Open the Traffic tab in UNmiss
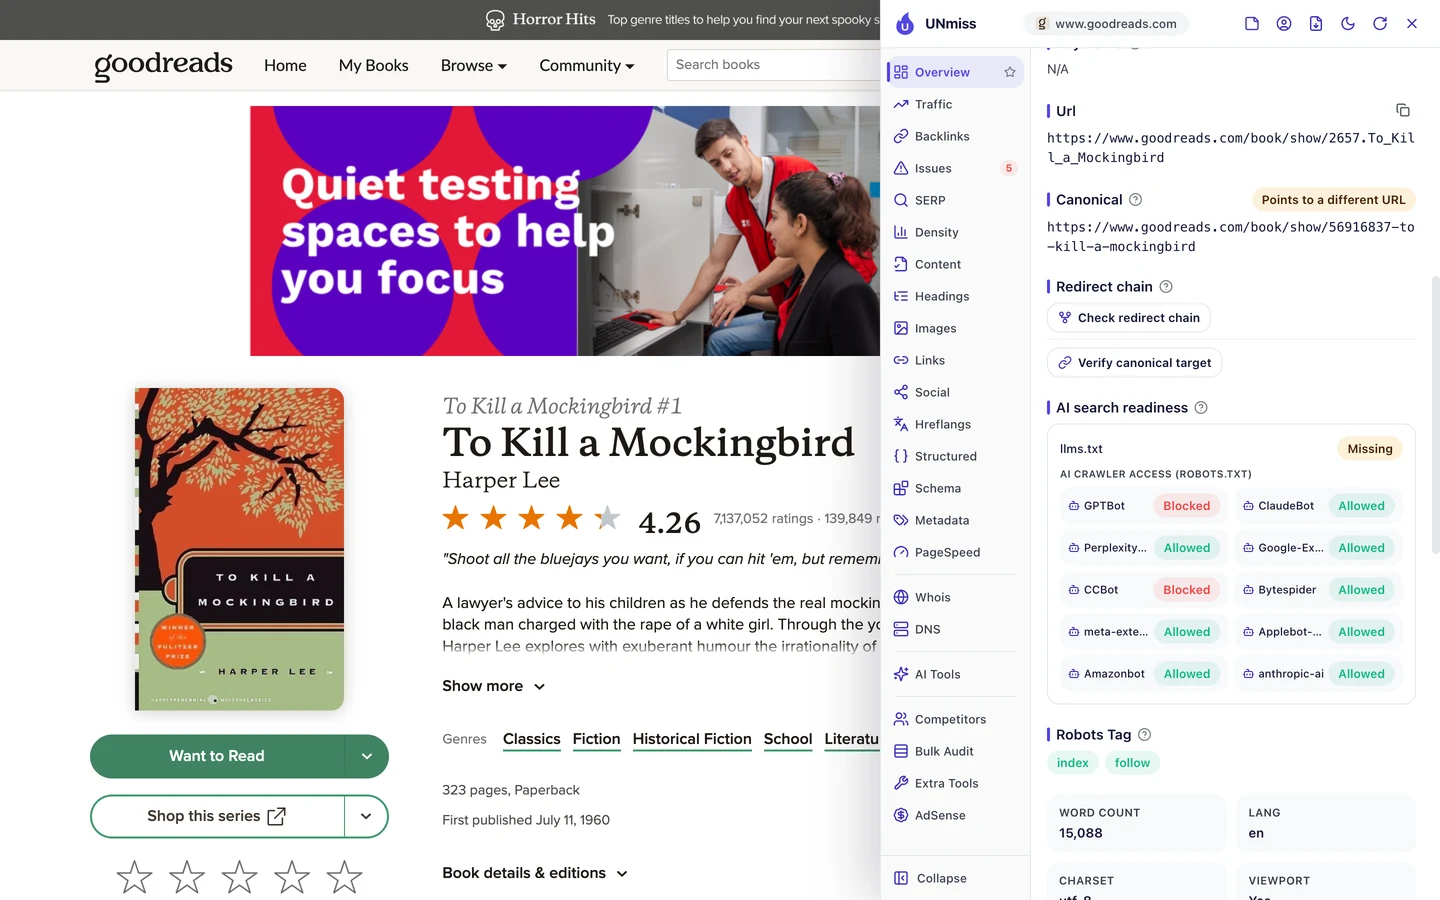 [x=955, y=104]
